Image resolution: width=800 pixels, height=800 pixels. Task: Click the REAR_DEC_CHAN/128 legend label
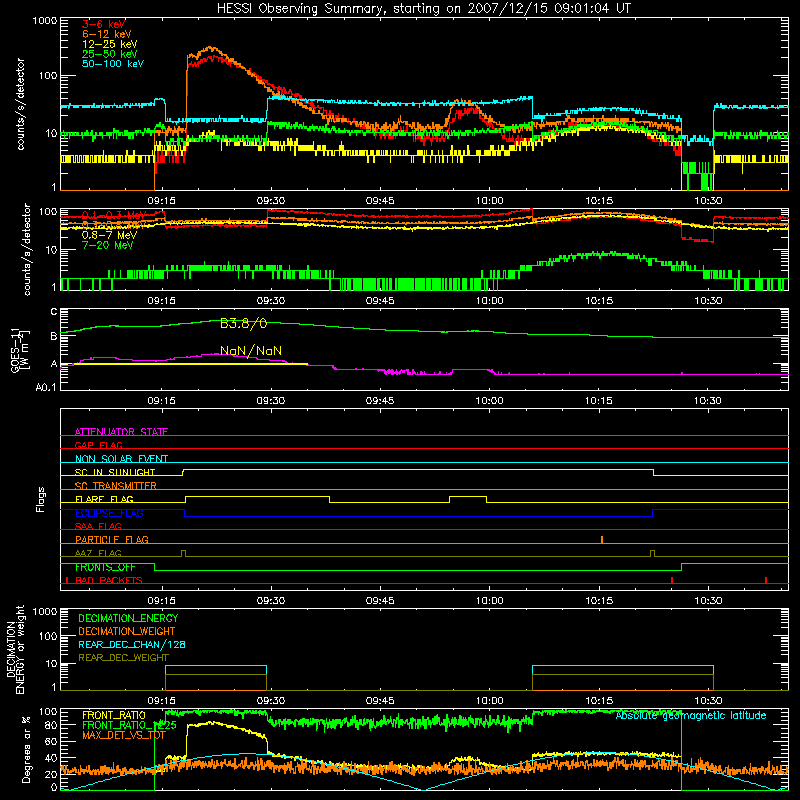click(x=132, y=645)
